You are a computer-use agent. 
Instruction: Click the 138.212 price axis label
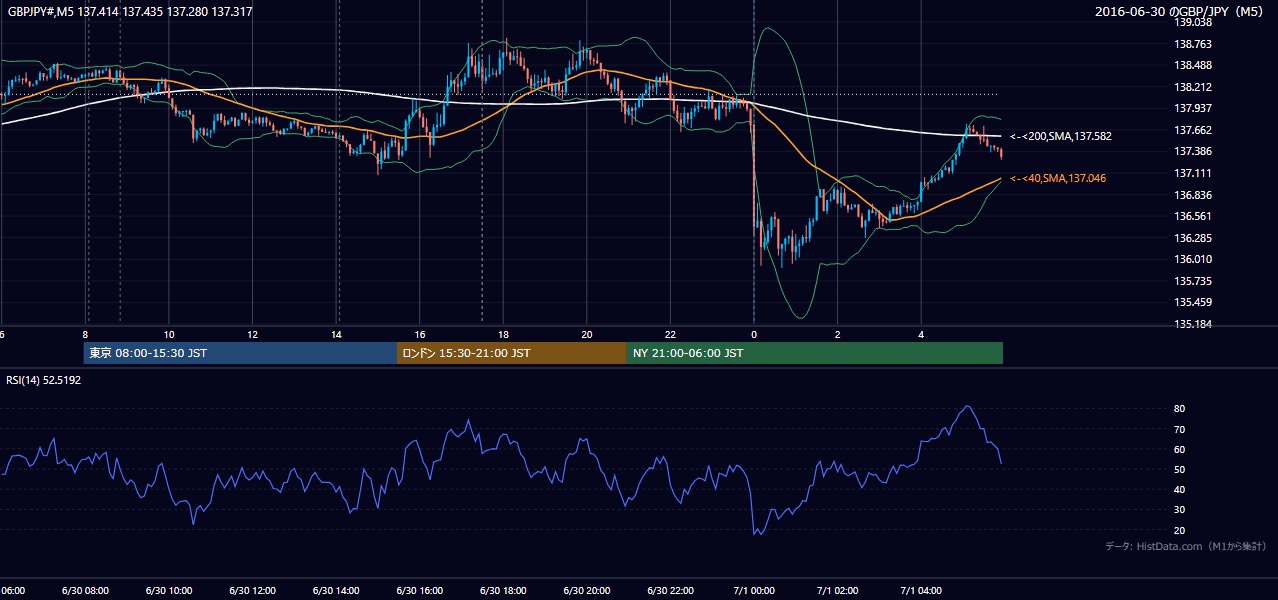coord(1193,87)
